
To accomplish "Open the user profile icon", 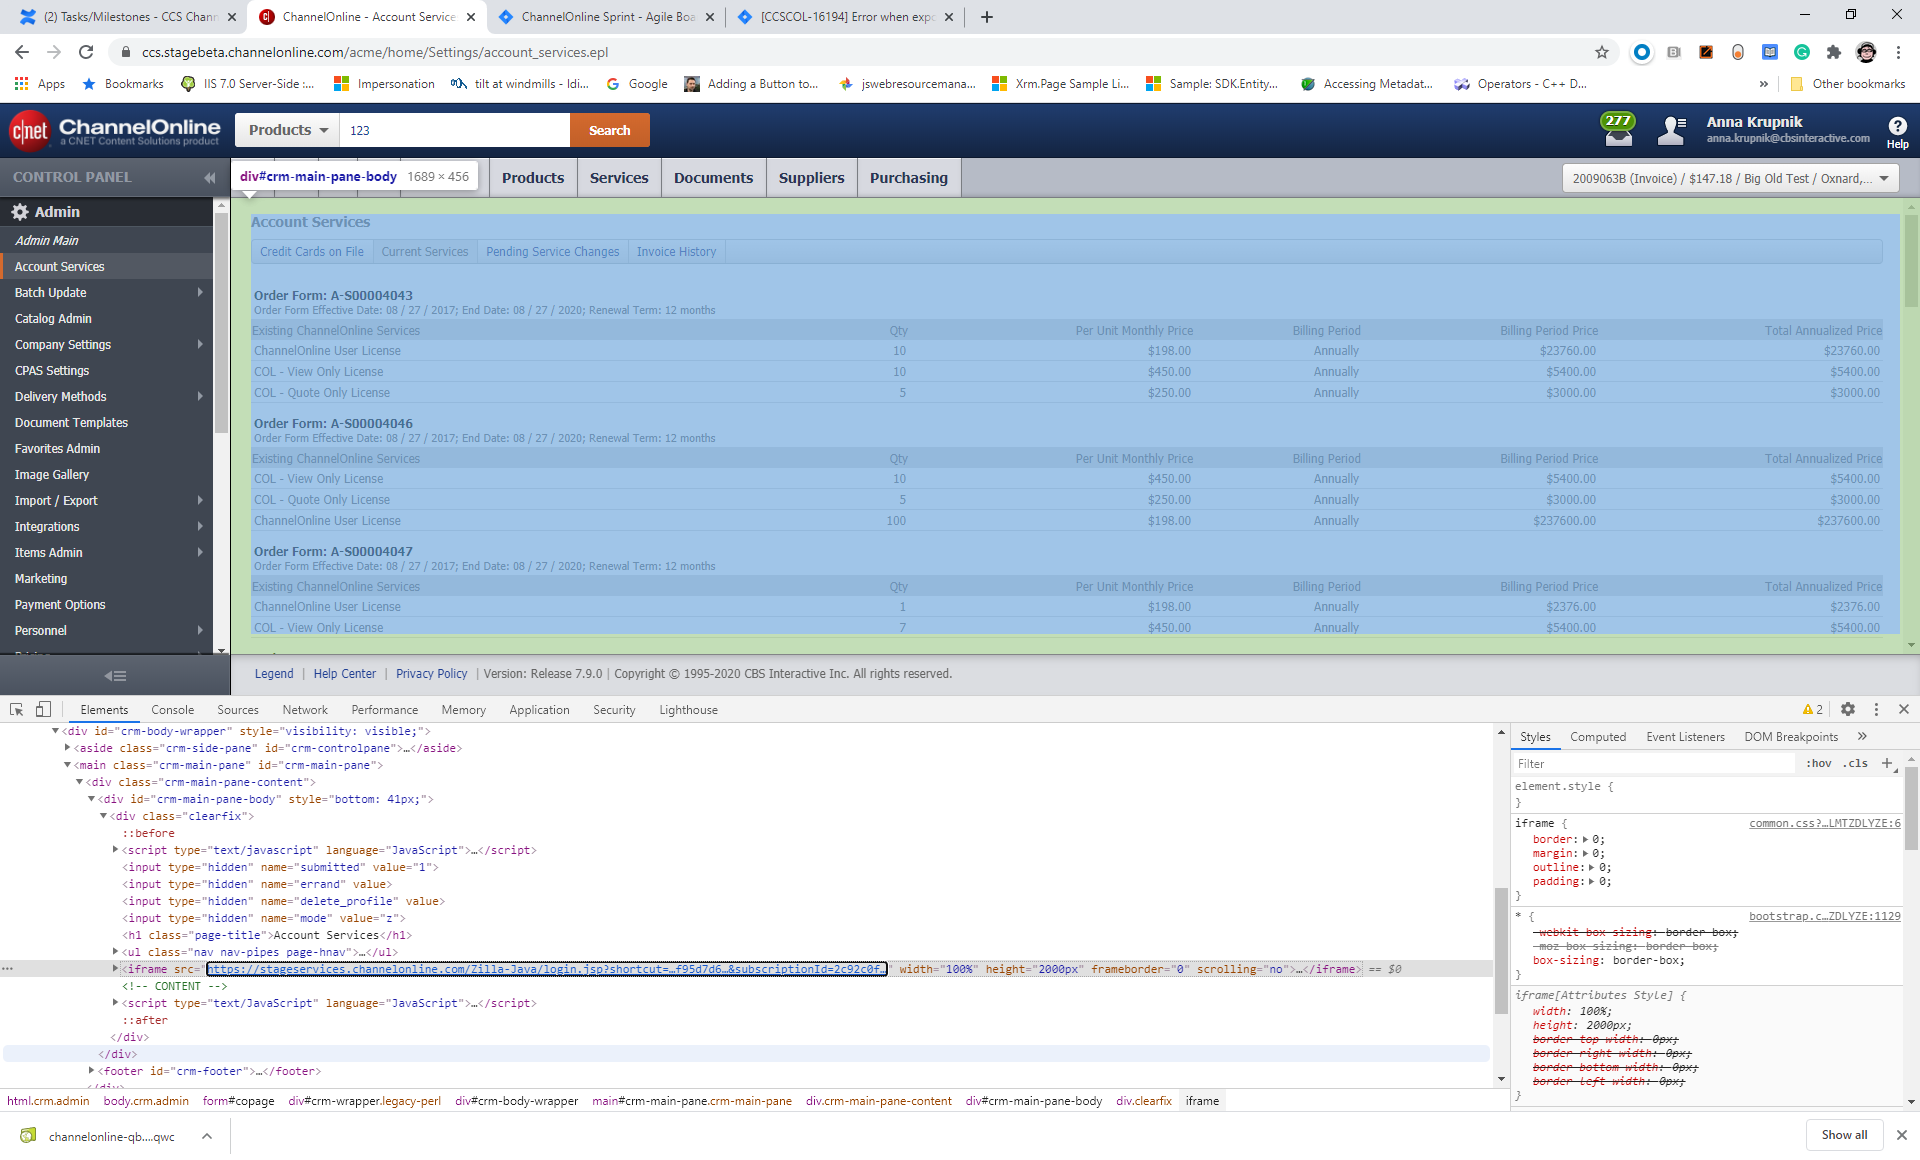I will coord(1672,130).
